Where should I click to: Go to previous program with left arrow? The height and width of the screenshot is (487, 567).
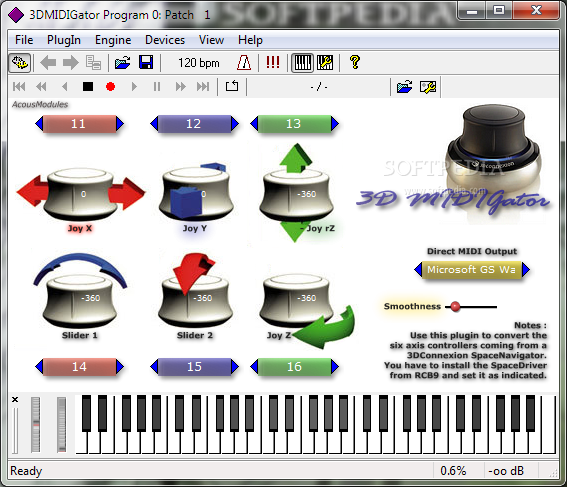click(x=48, y=63)
